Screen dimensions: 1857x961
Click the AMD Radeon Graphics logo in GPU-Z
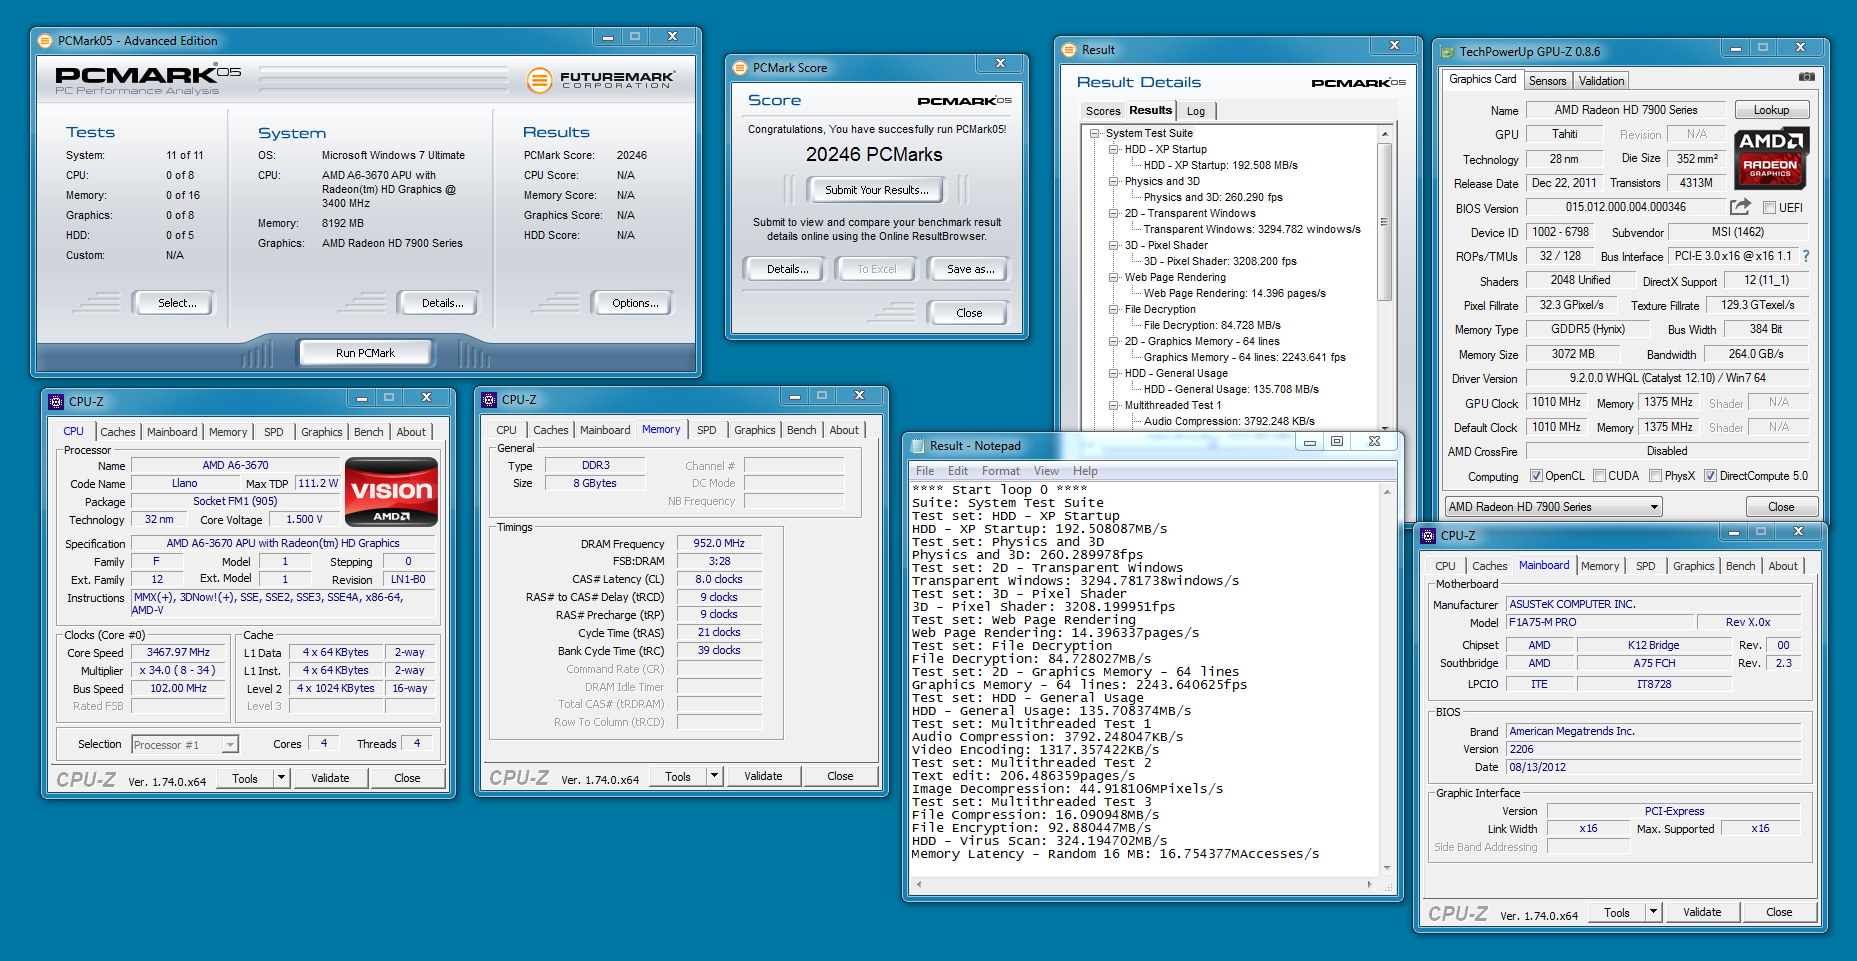coord(1770,158)
